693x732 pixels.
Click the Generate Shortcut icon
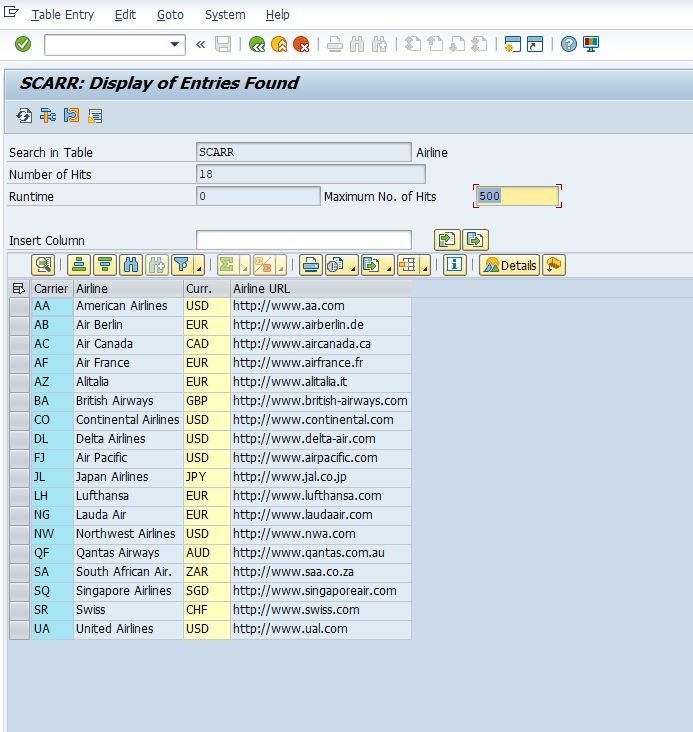pos(535,44)
